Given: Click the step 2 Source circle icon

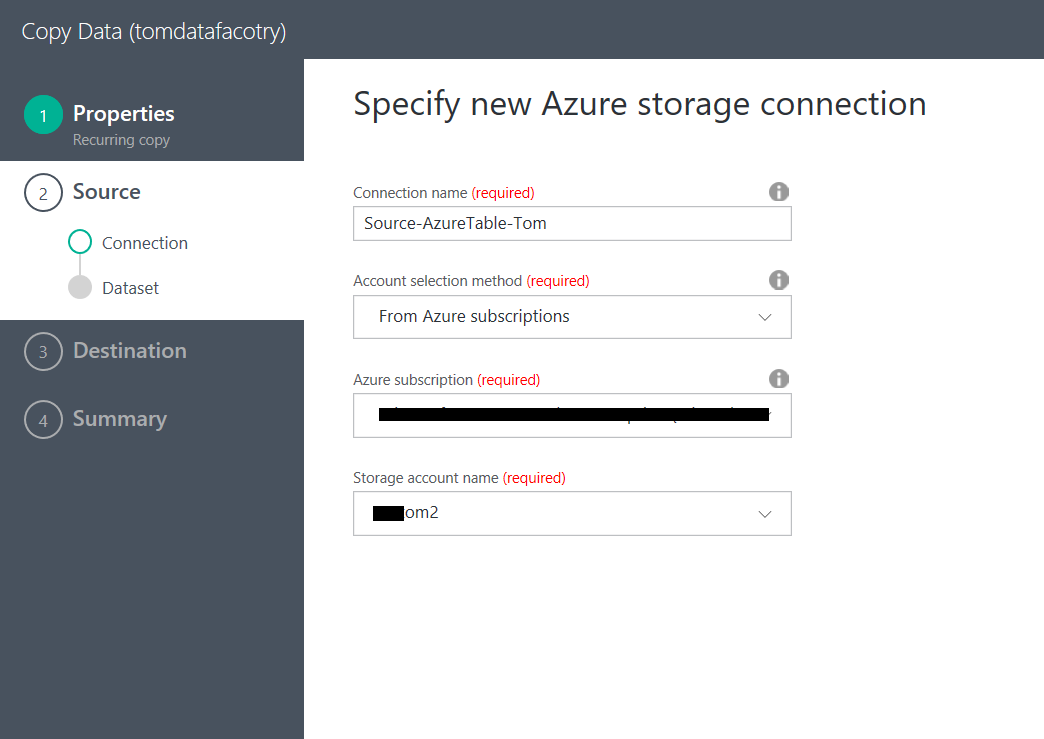Looking at the screenshot, I should coord(43,193).
